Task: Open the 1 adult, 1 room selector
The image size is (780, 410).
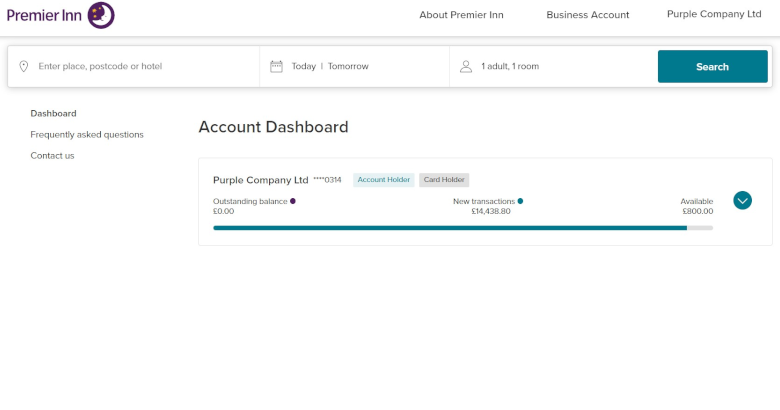Action: coord(510,67)
